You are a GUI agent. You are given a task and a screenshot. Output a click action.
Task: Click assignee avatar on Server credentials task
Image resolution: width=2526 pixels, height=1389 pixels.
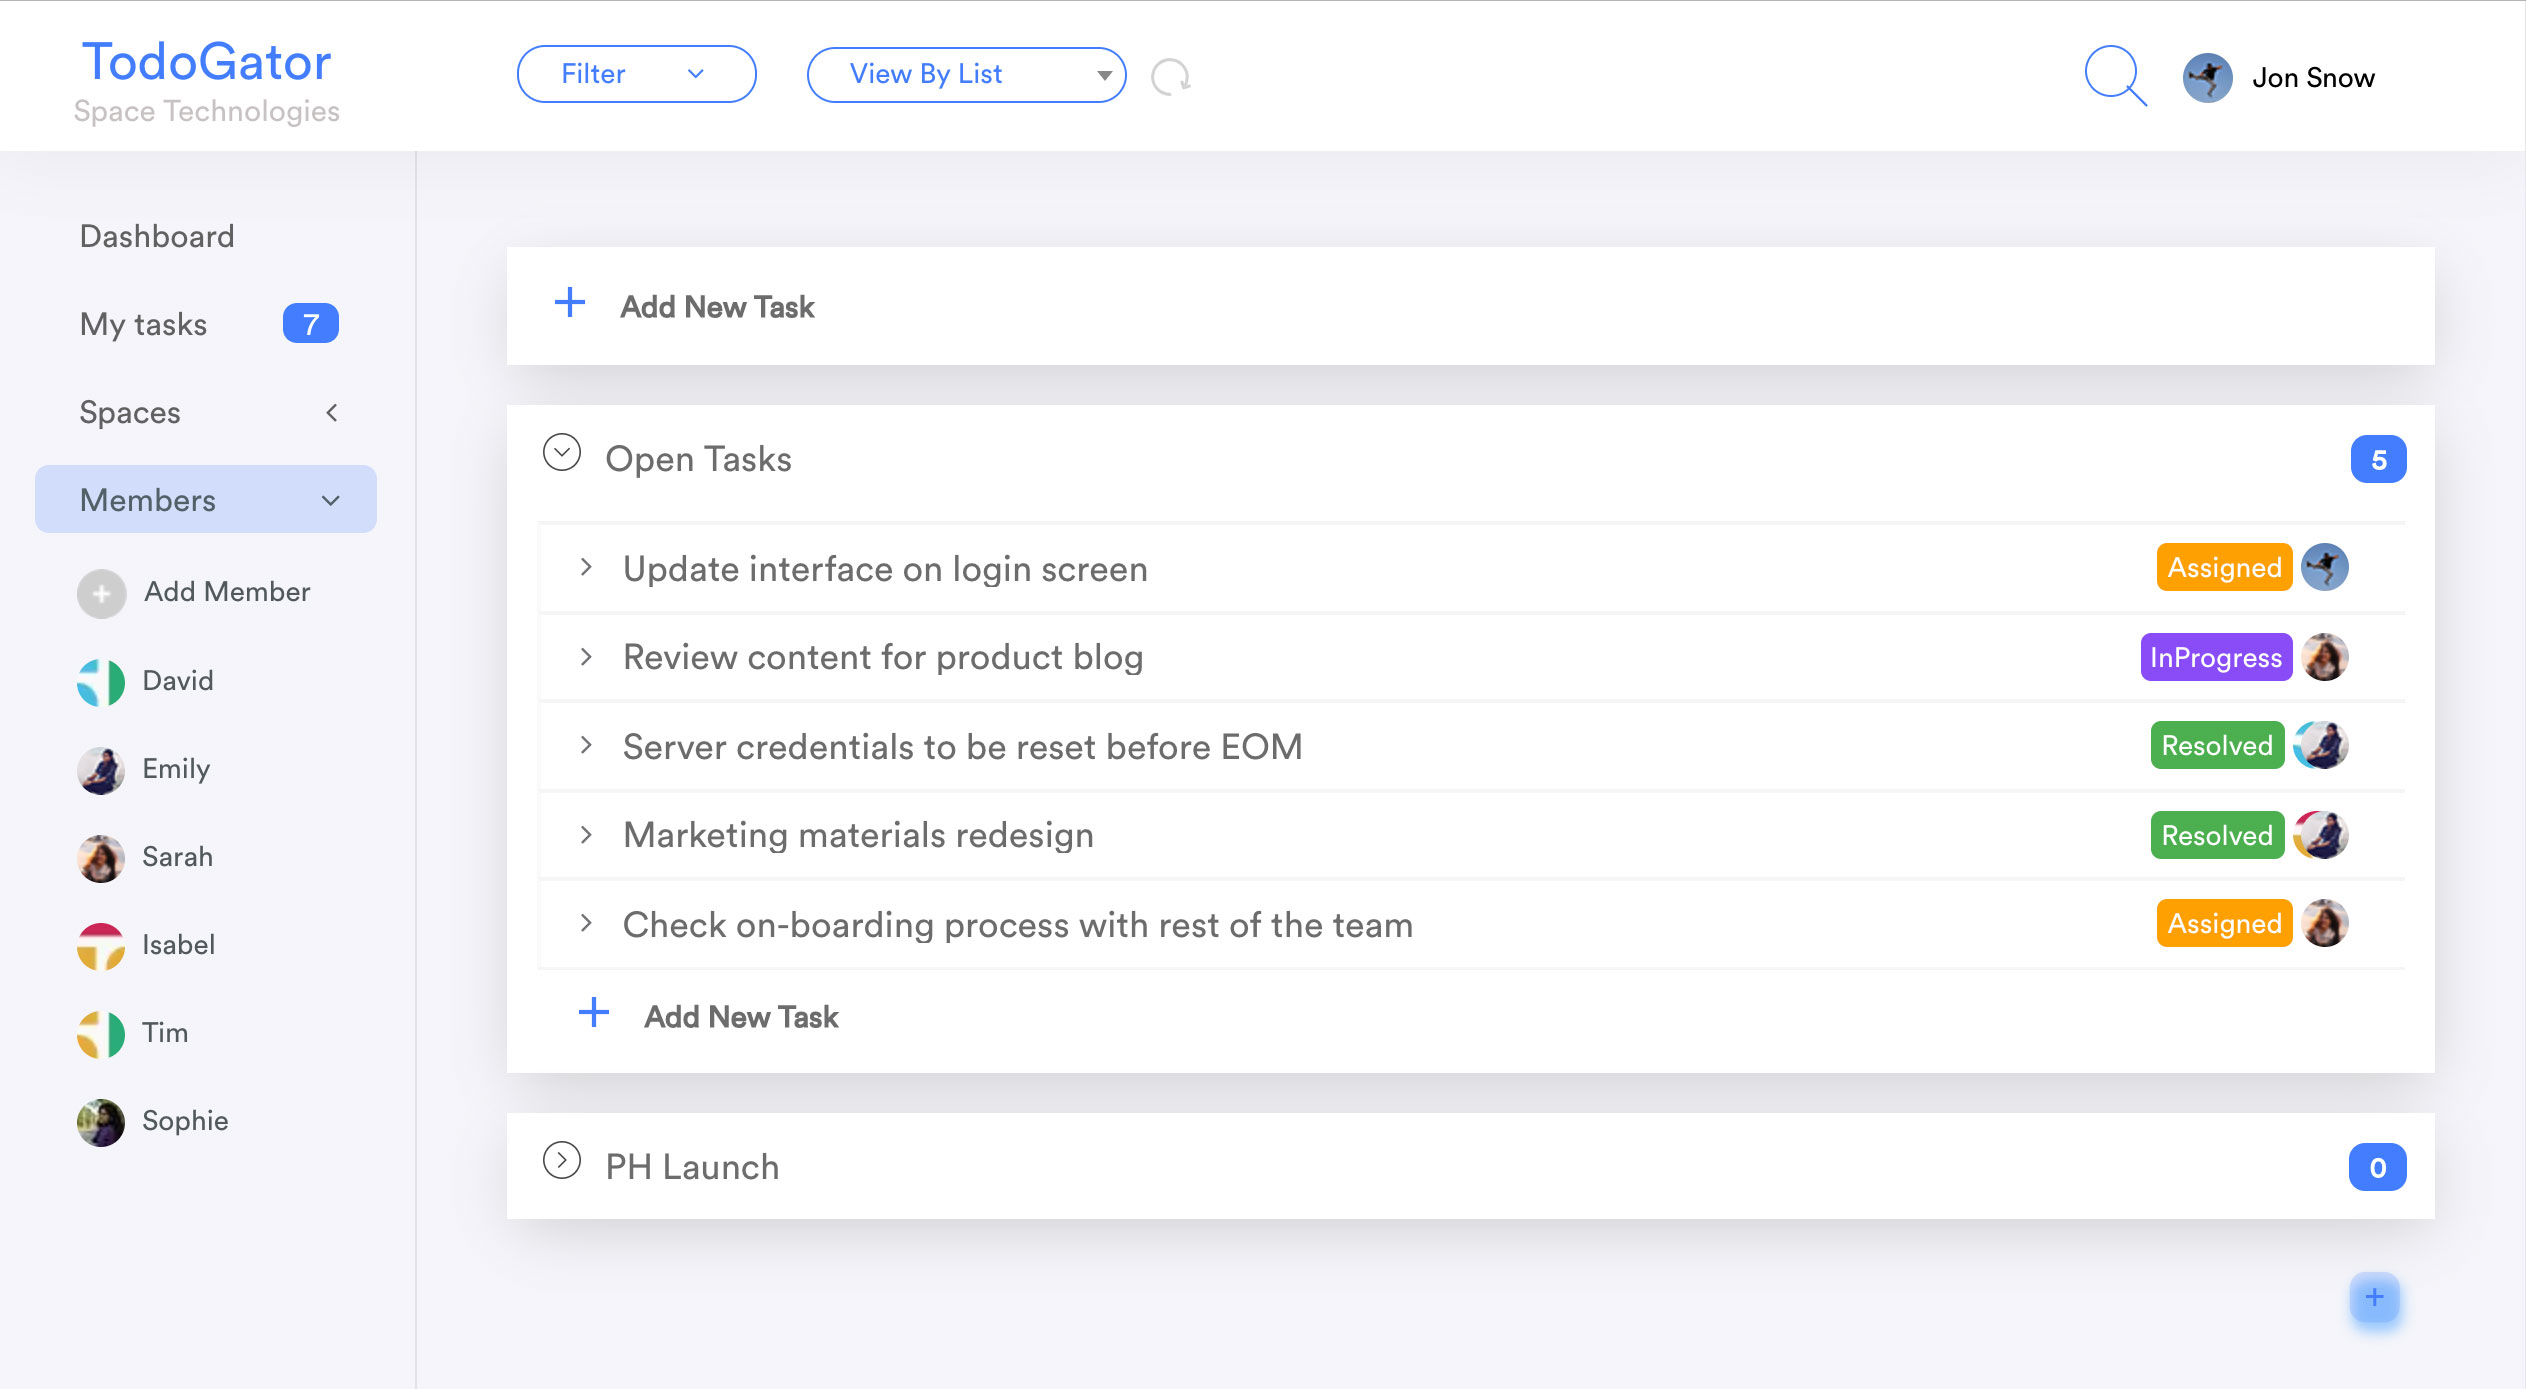click(2321, 745)
